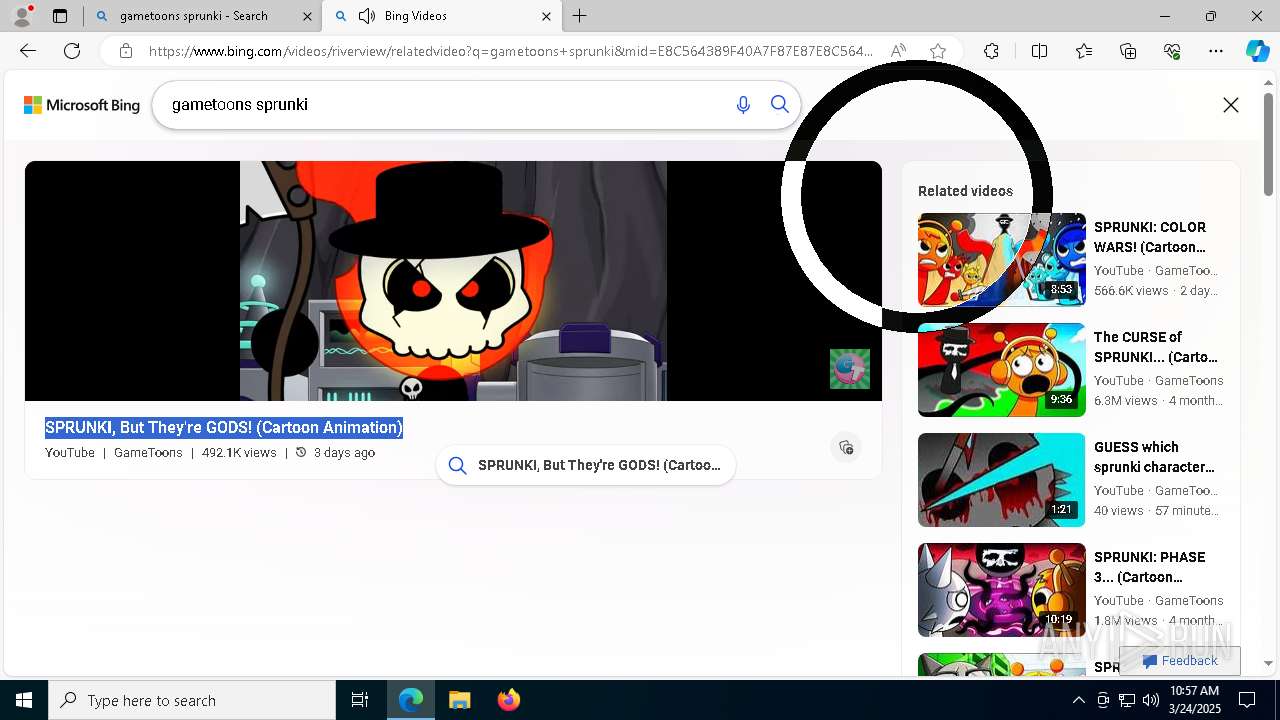Open SPRUNKI: PHASE 3 title link

(x=1150, y=567)
